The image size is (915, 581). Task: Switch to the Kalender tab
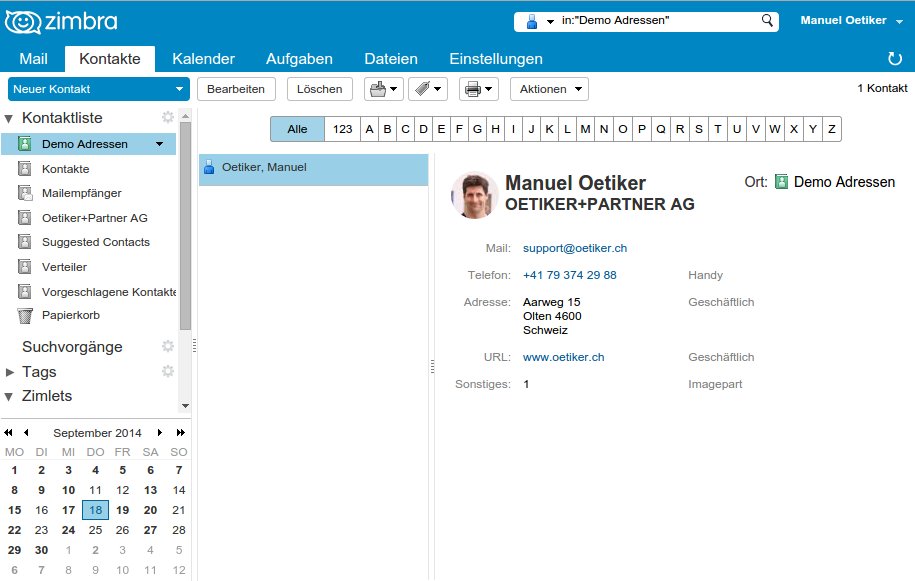point(203,59)
